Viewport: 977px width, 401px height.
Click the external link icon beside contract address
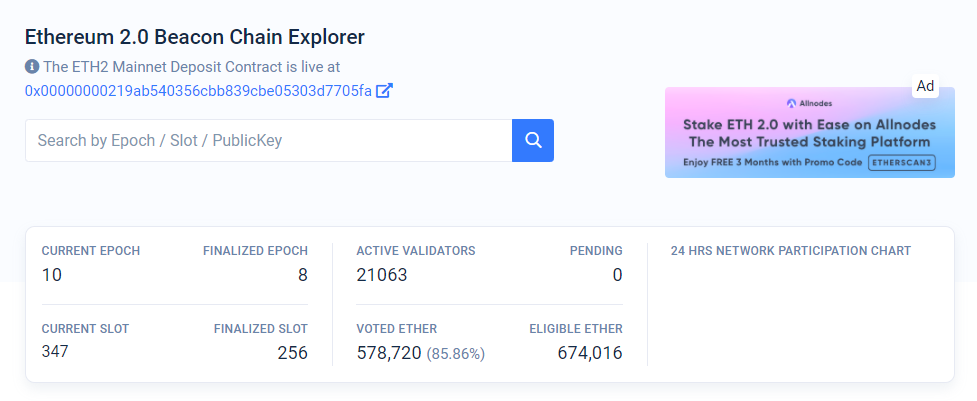(384, 90)
